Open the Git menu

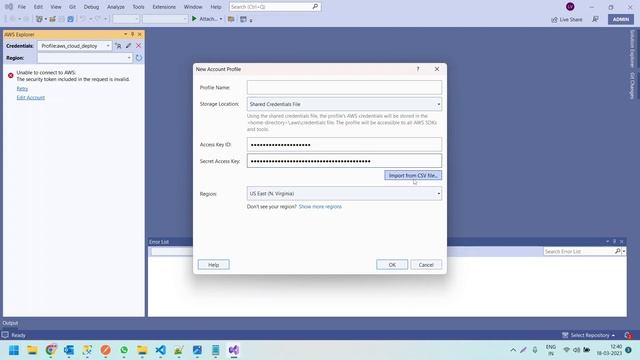pos(72,7)
